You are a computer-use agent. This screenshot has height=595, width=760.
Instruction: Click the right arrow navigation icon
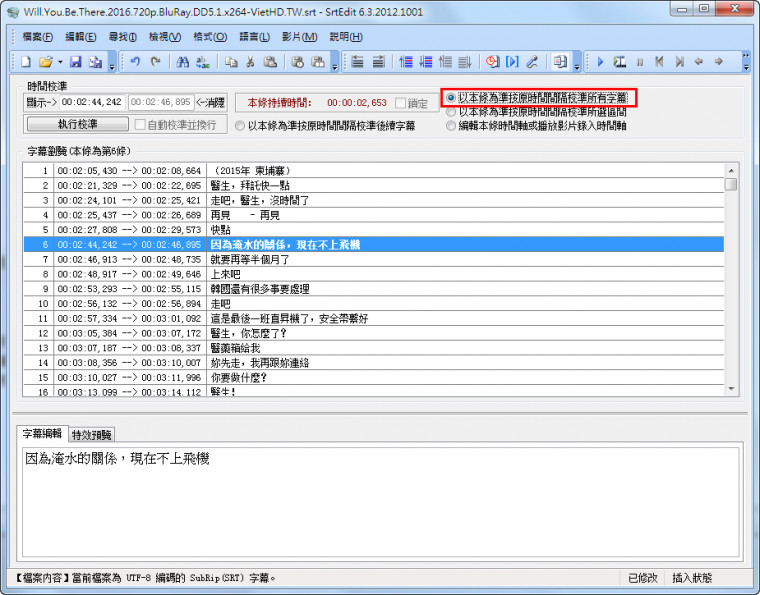[718, 62]
